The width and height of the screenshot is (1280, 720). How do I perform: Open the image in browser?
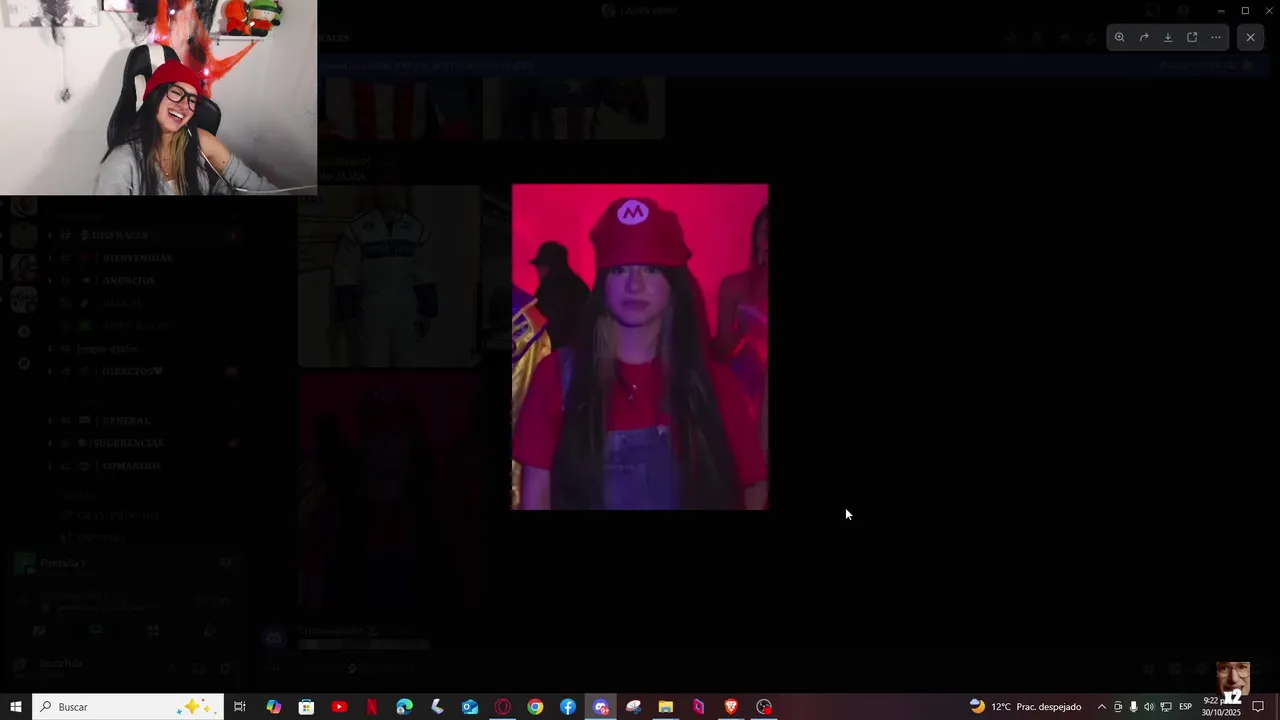point(1192,38)
